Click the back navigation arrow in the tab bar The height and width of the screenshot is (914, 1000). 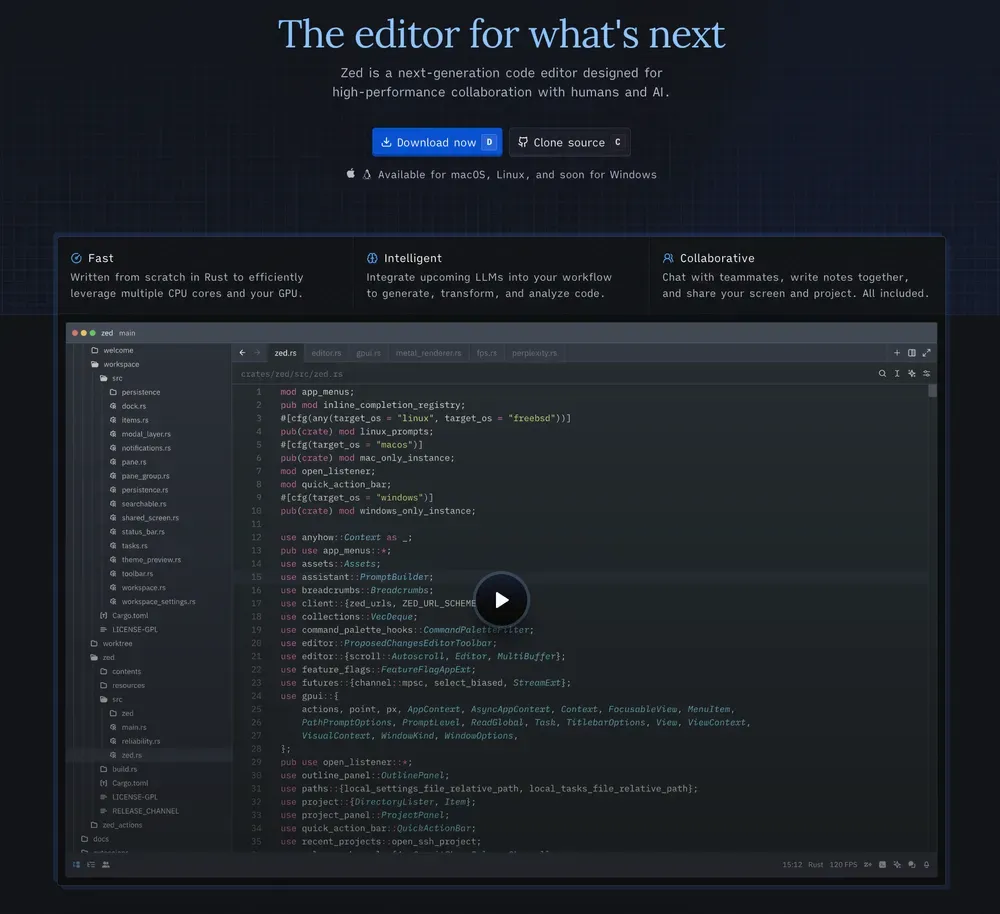(241, 352)
